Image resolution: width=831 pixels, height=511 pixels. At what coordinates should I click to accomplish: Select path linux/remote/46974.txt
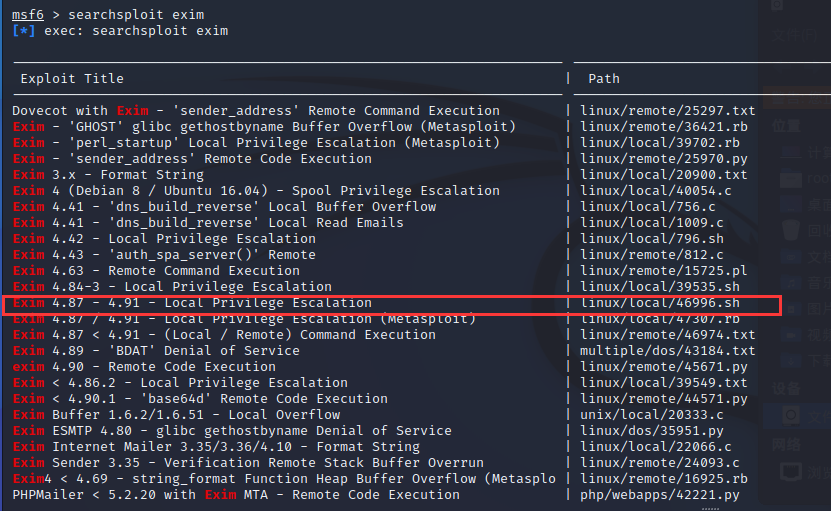(668, 334)
